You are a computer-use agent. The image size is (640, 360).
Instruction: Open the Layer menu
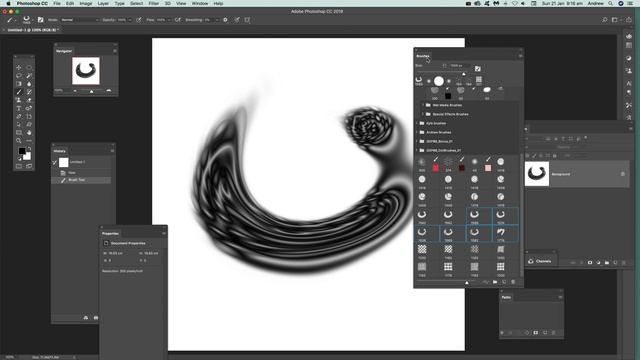pyautogui.click(x=103, y=3)
